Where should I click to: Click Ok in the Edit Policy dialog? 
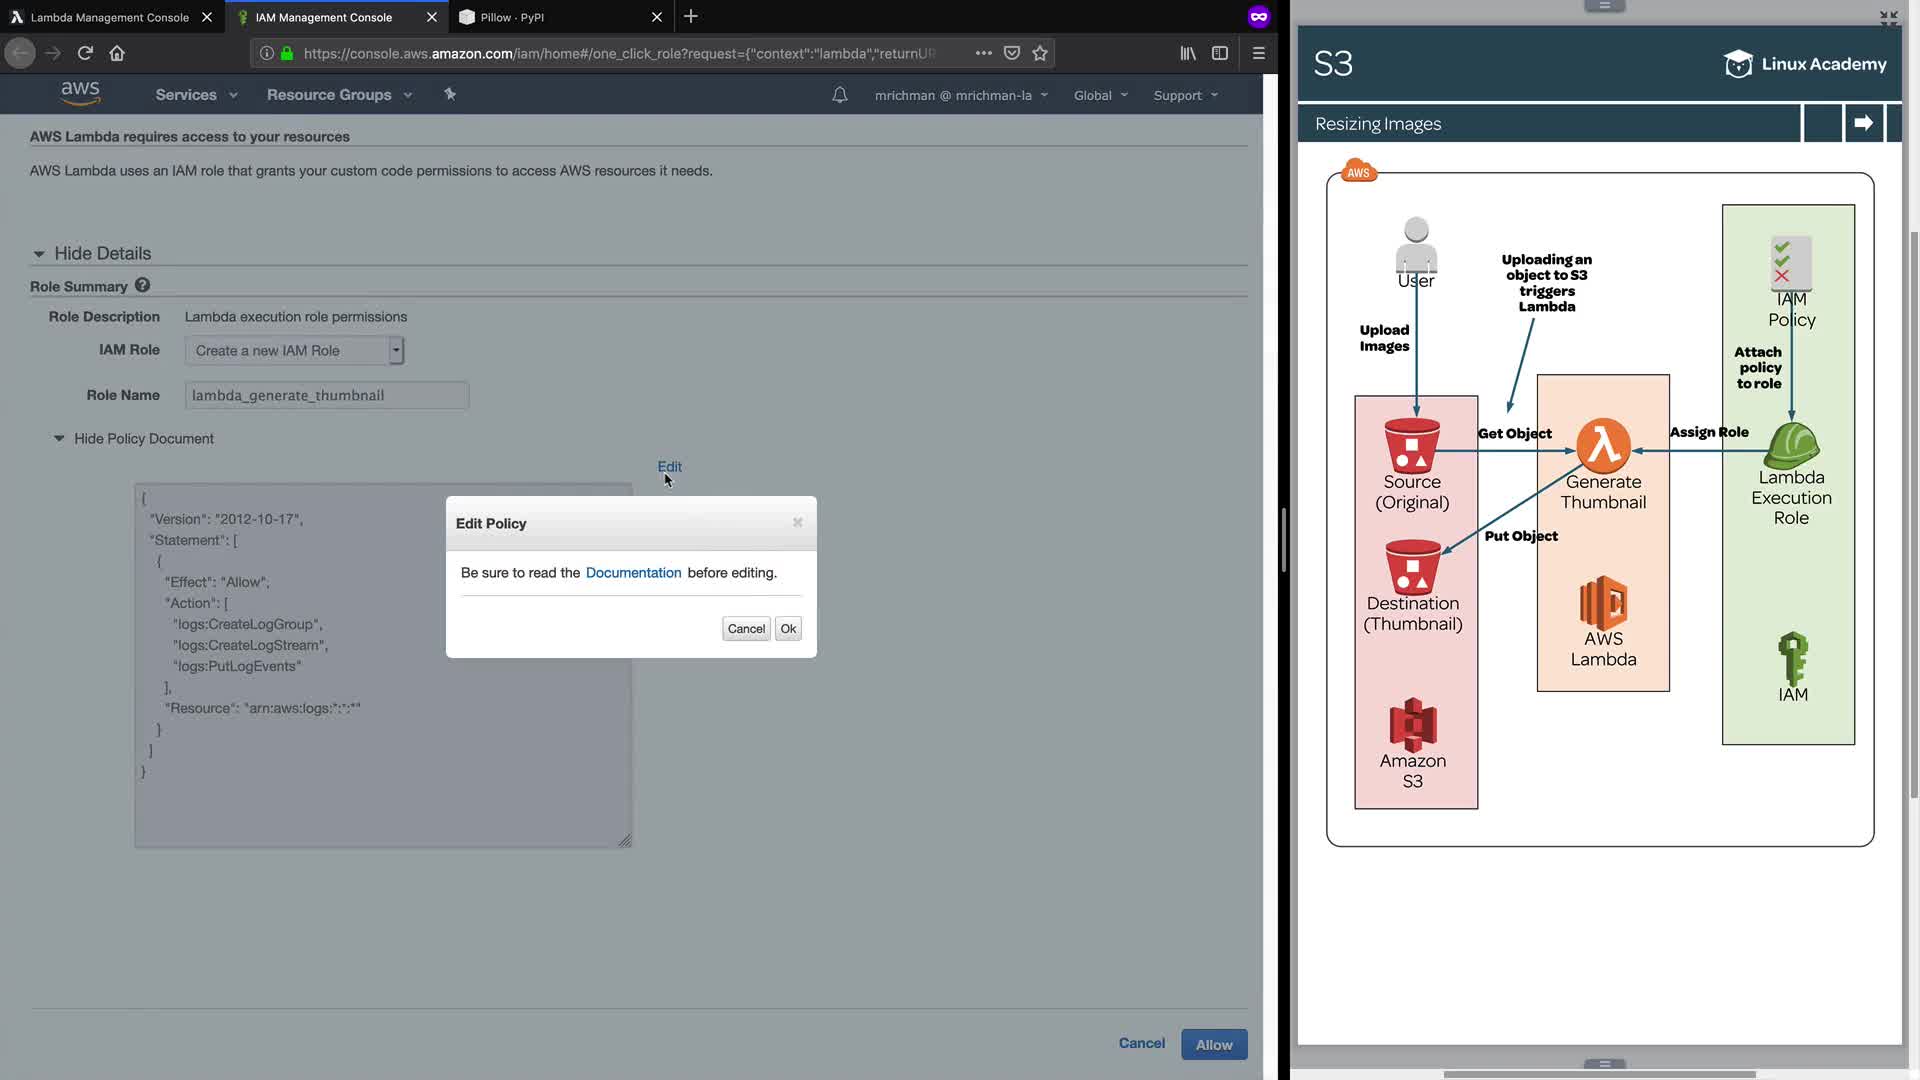click(788, 629)
